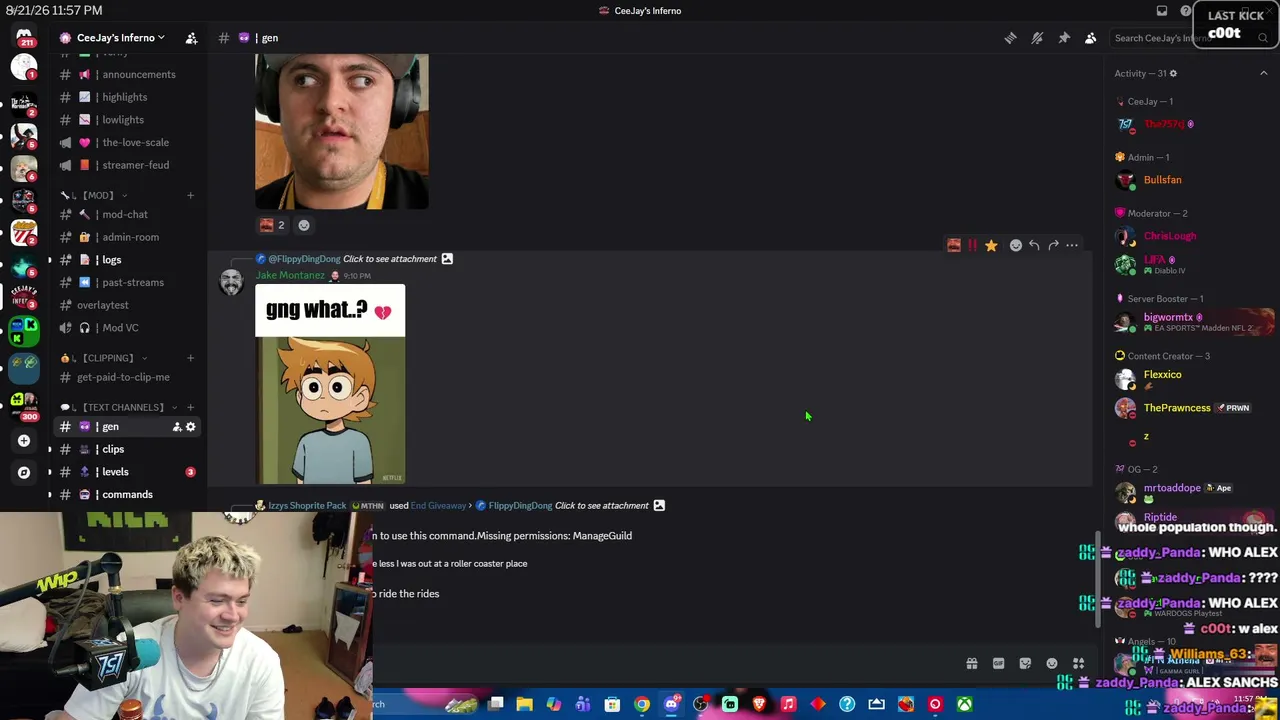Open the Apps launcher in message bar

(x=1079, y=663)
